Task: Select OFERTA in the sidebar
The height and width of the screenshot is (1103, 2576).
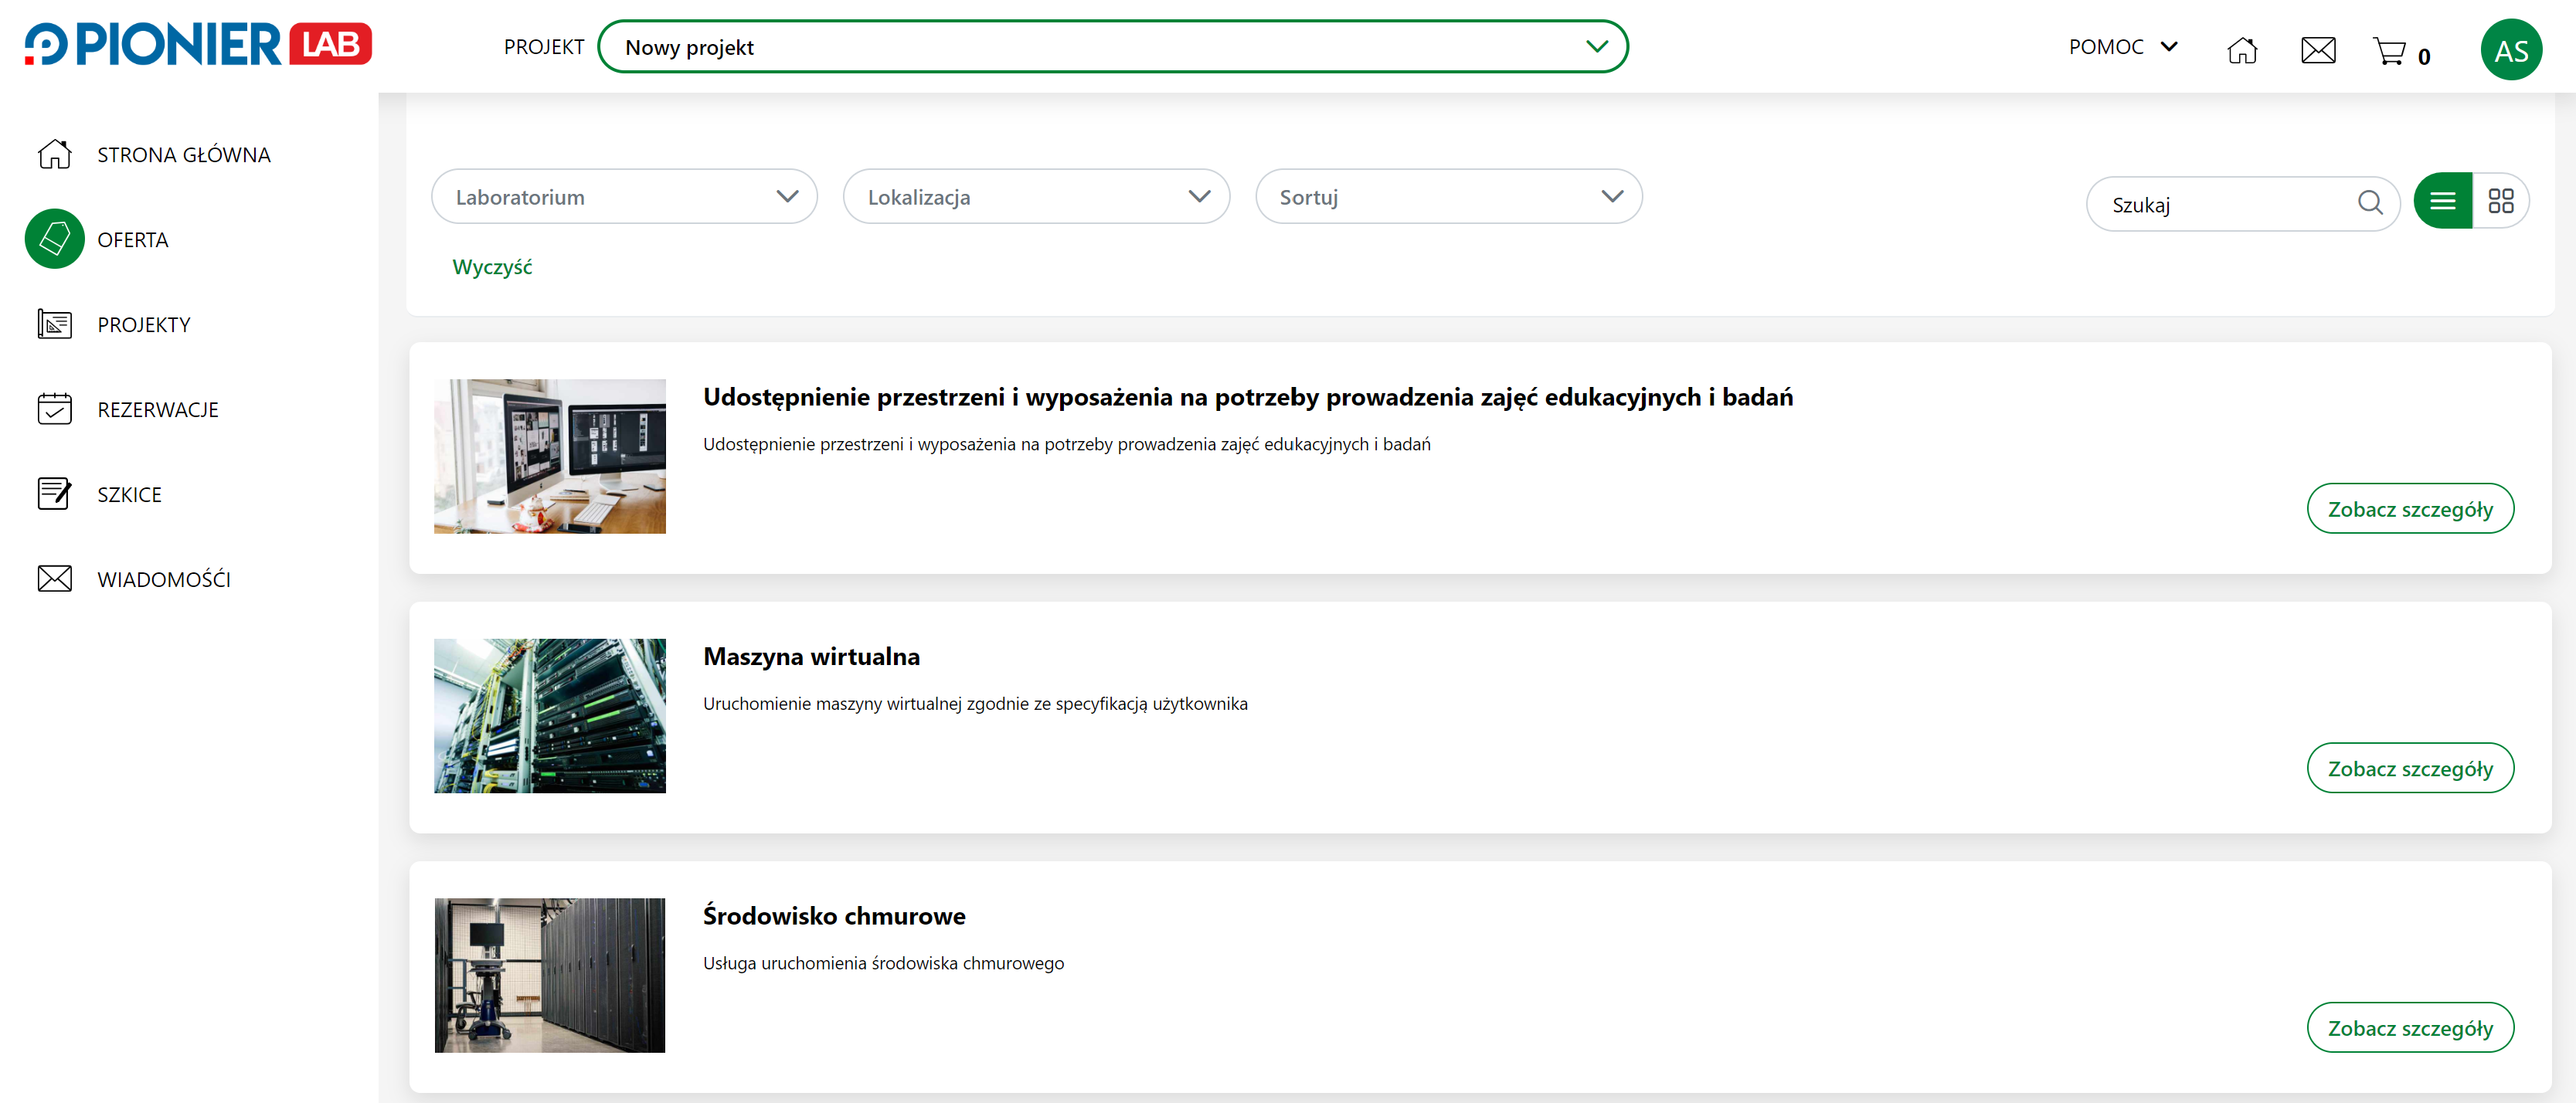Action: (x=133, y=240)
